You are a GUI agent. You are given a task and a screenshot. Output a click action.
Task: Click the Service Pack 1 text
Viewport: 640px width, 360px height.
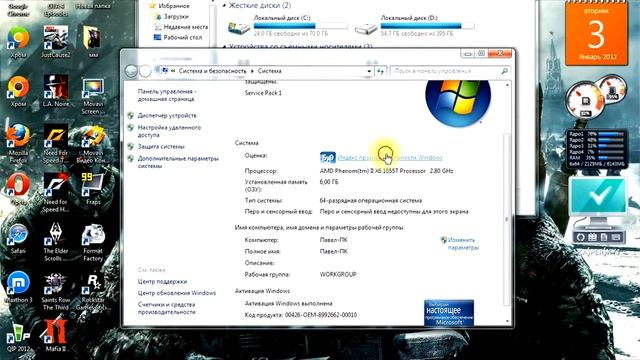click(x=263, y=93)
